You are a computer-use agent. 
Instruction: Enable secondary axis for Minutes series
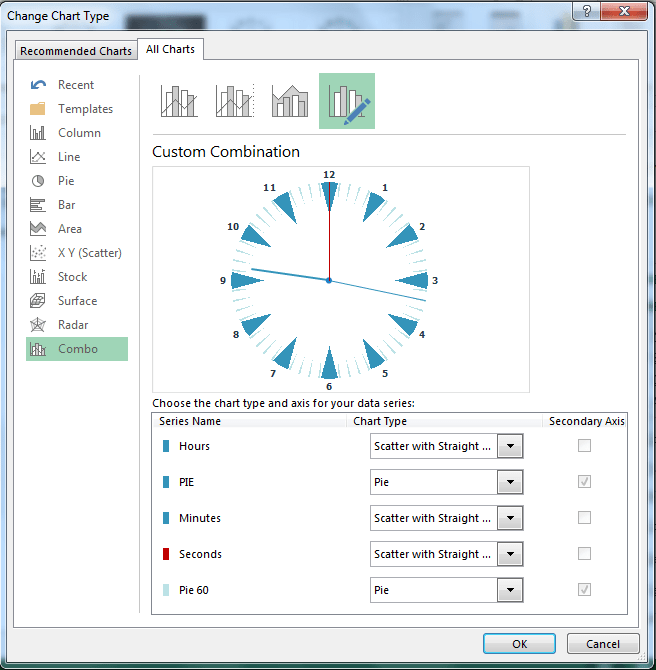[x=584, y=517]
